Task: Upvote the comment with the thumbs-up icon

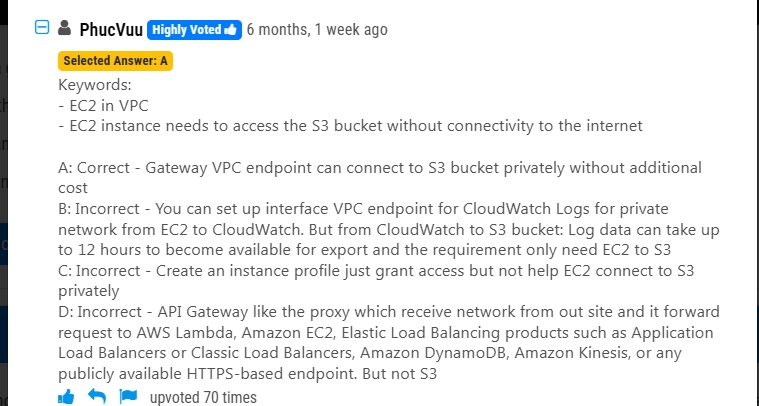Action: coord(66,397)
